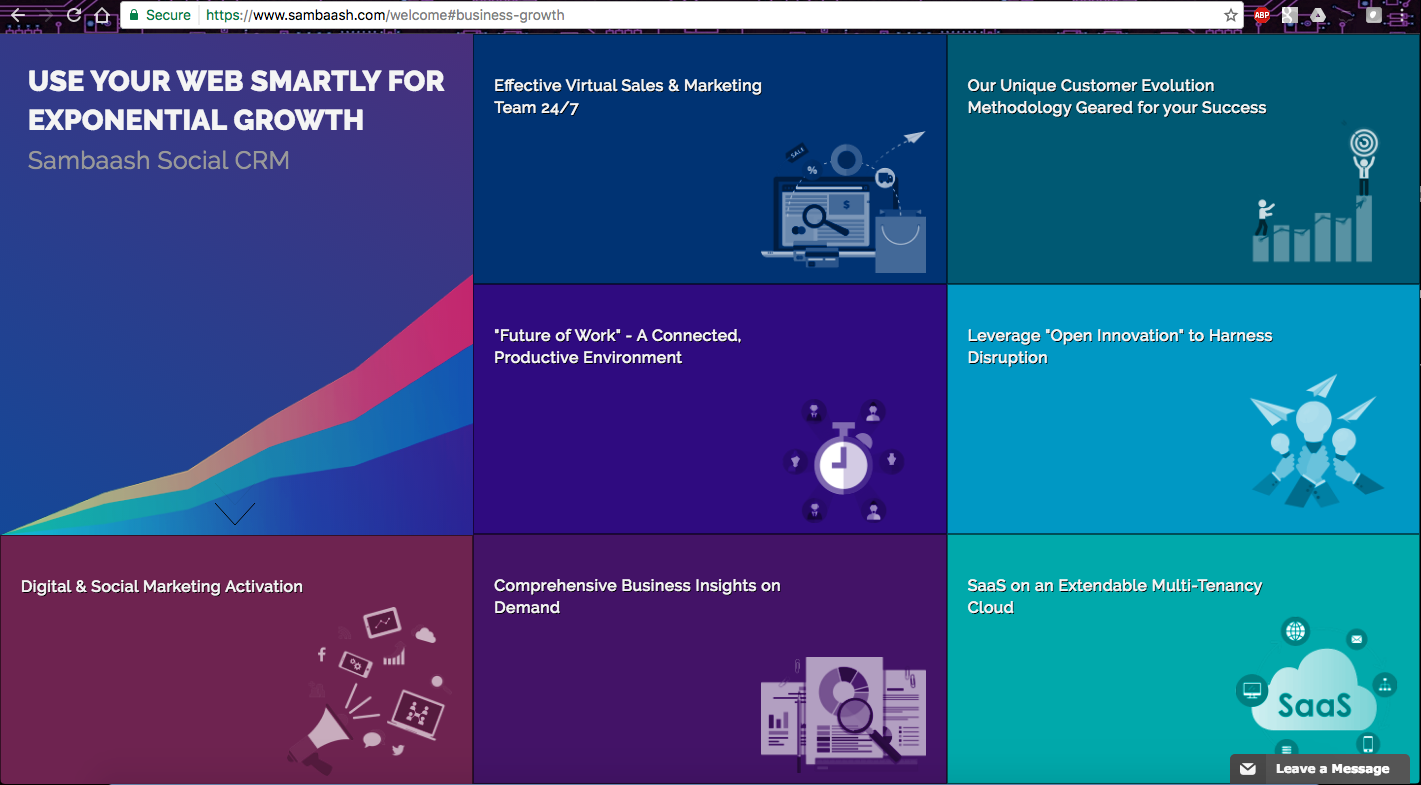Click the green Secure padlock indicator

pyautogui.click(x=160, y=15)
